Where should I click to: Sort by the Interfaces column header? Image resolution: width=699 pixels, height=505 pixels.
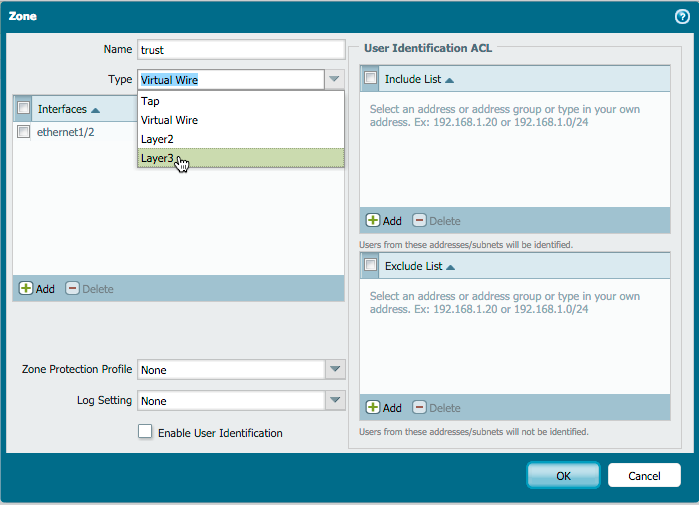pyautogui.click(x=69, y=109)
